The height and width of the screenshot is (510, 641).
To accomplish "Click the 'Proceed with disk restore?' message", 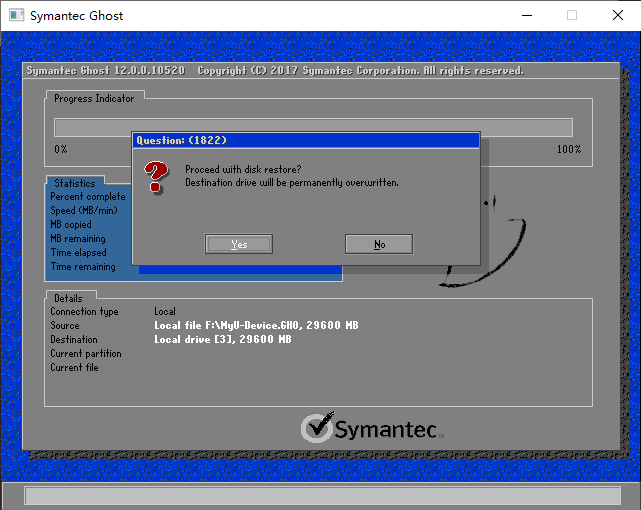I will (x=243, y=169).
